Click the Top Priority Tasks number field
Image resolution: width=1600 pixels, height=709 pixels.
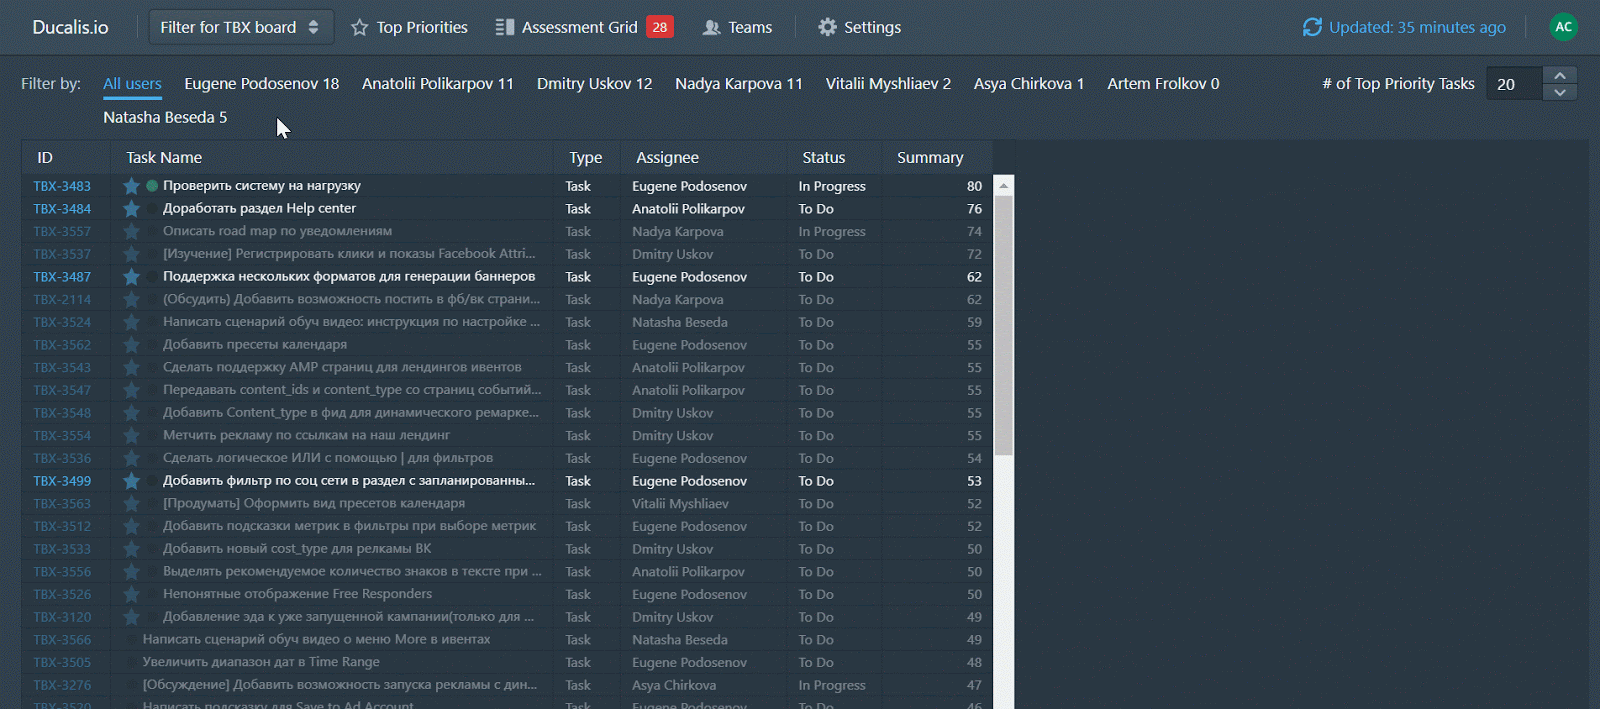pyautogui.click(x=1513, y=84)
